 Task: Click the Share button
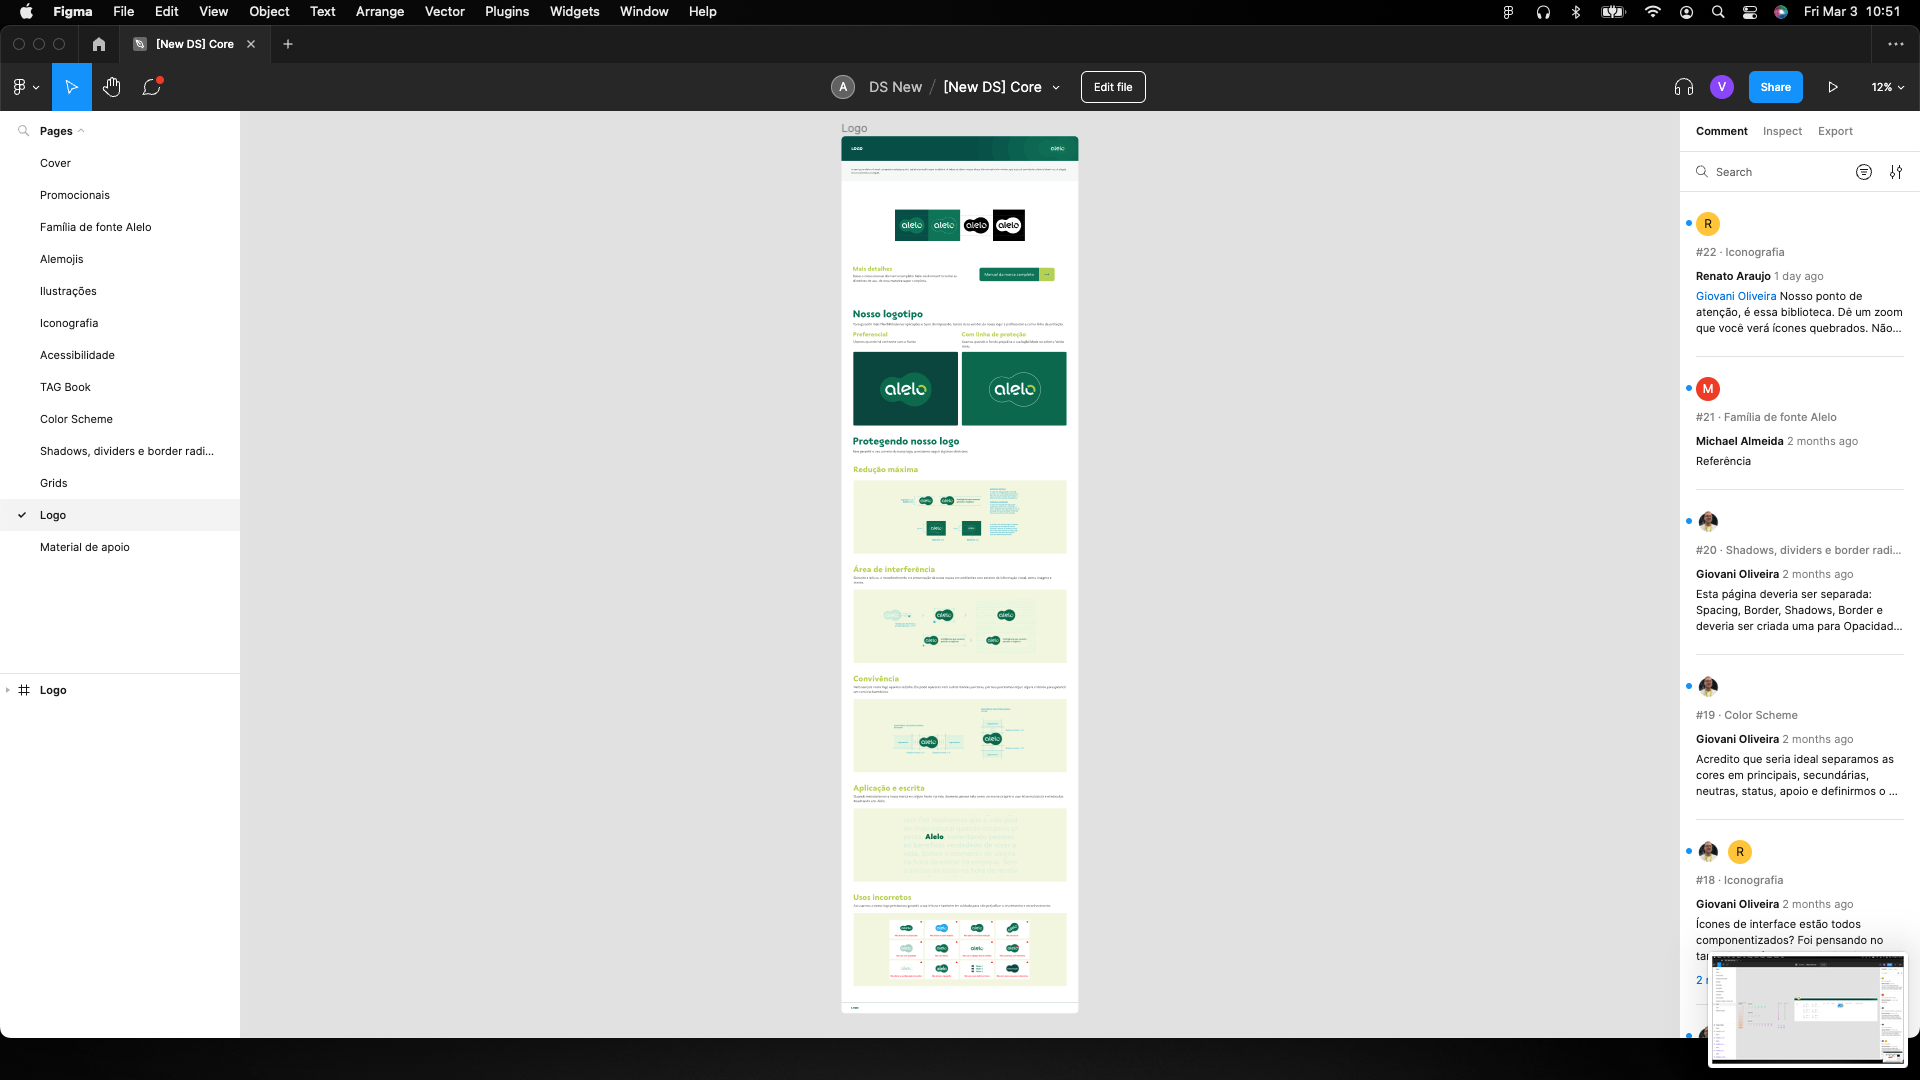(1775, 87)
